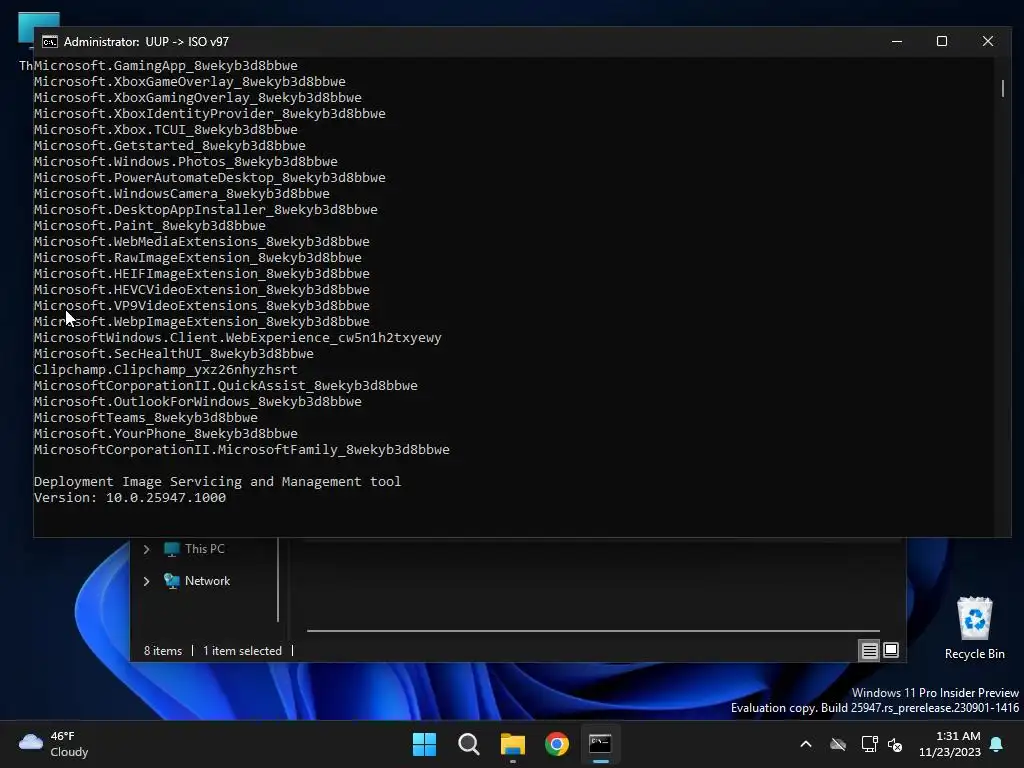
Task: Click the Microsoft.VP9VideoExtensions line
Action: click(x=202, y=306)
